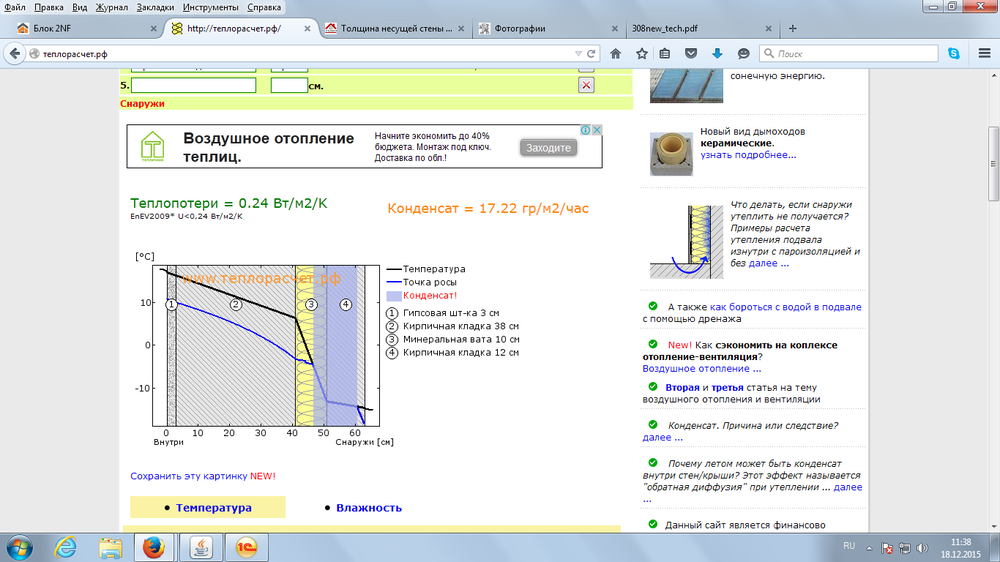Expand the address bar history dropdown
Screen dimensions: 1000x562
[578, 53]
